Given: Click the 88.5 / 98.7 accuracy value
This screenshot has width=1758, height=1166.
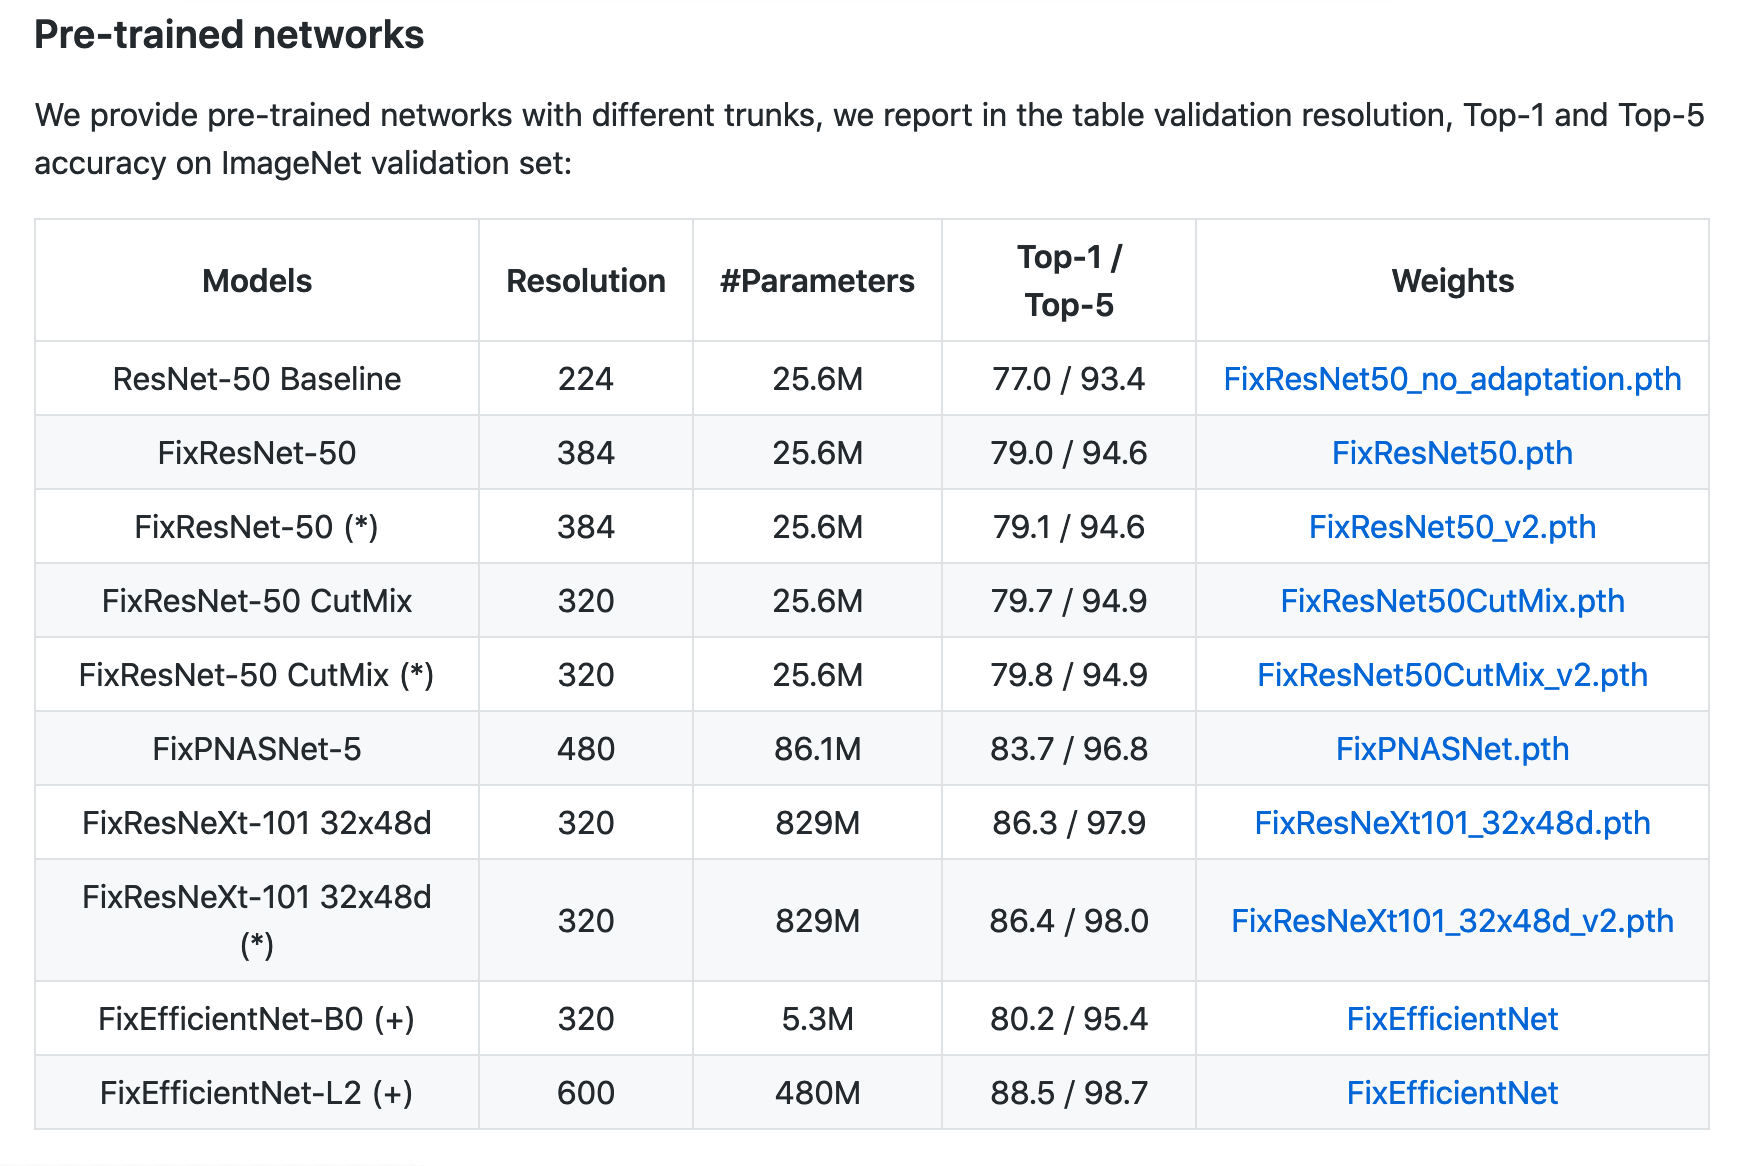Looking at the screenshot, I should click(x=1069, y=1093).
